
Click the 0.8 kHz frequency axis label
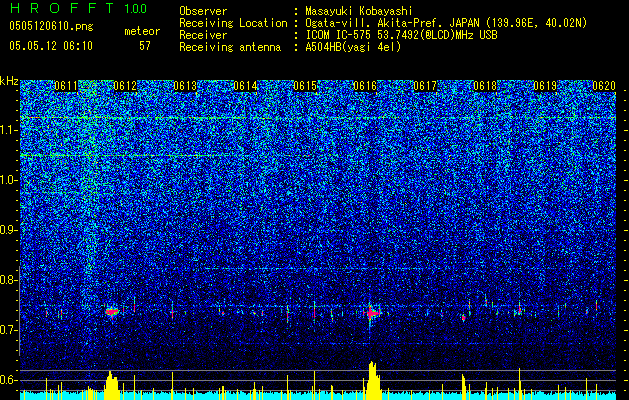point(8,280)
